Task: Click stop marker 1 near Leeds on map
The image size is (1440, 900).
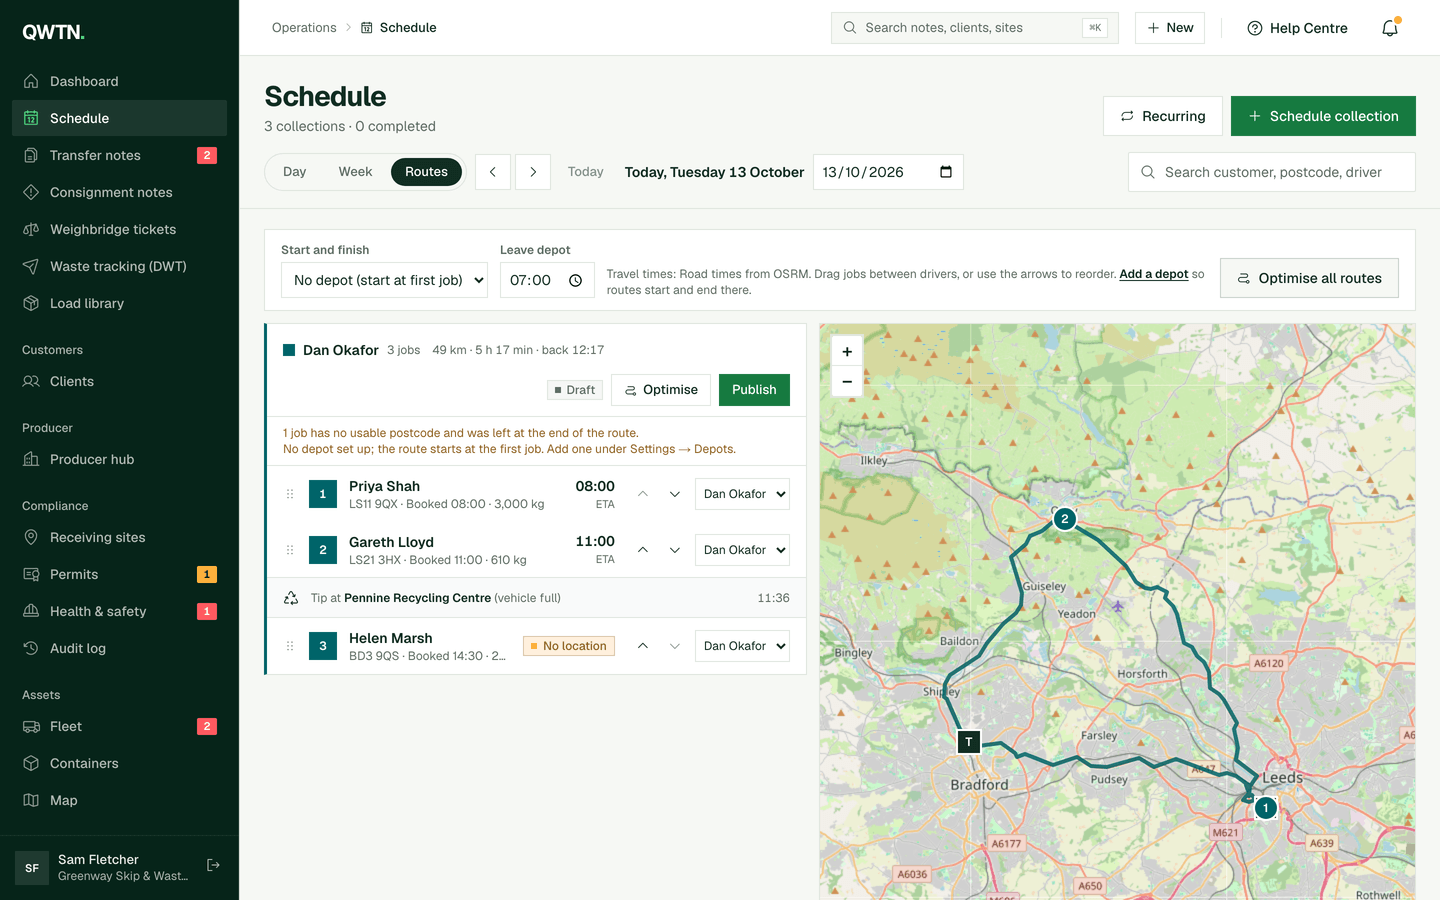Action: coord(1265,807)
